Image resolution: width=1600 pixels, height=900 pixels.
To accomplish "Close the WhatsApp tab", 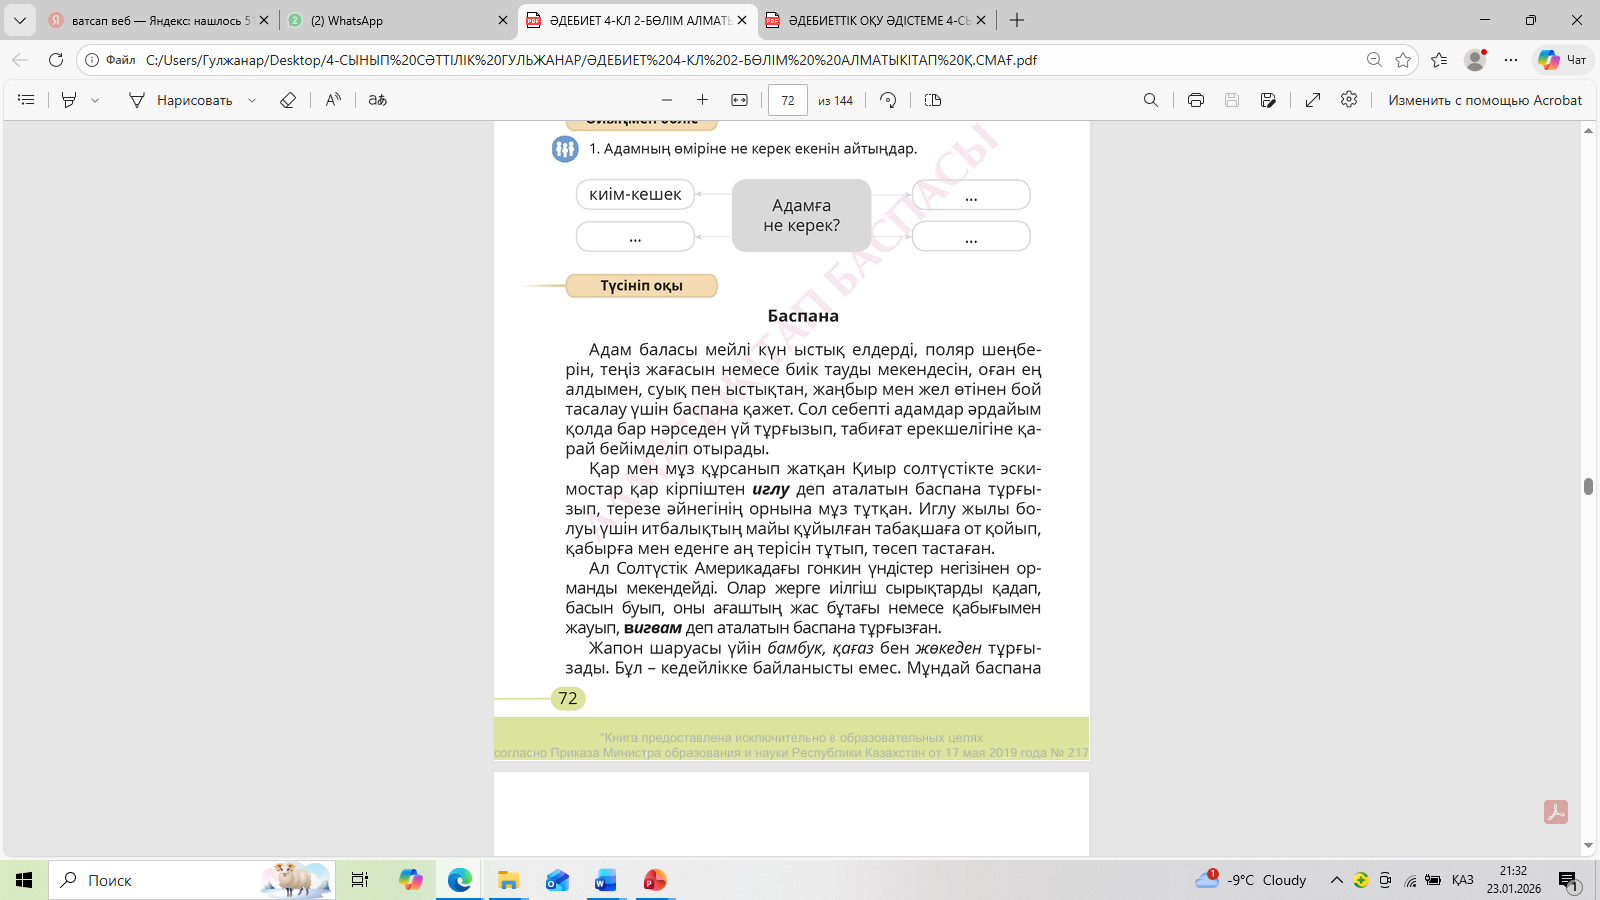I will click(503, 20).
